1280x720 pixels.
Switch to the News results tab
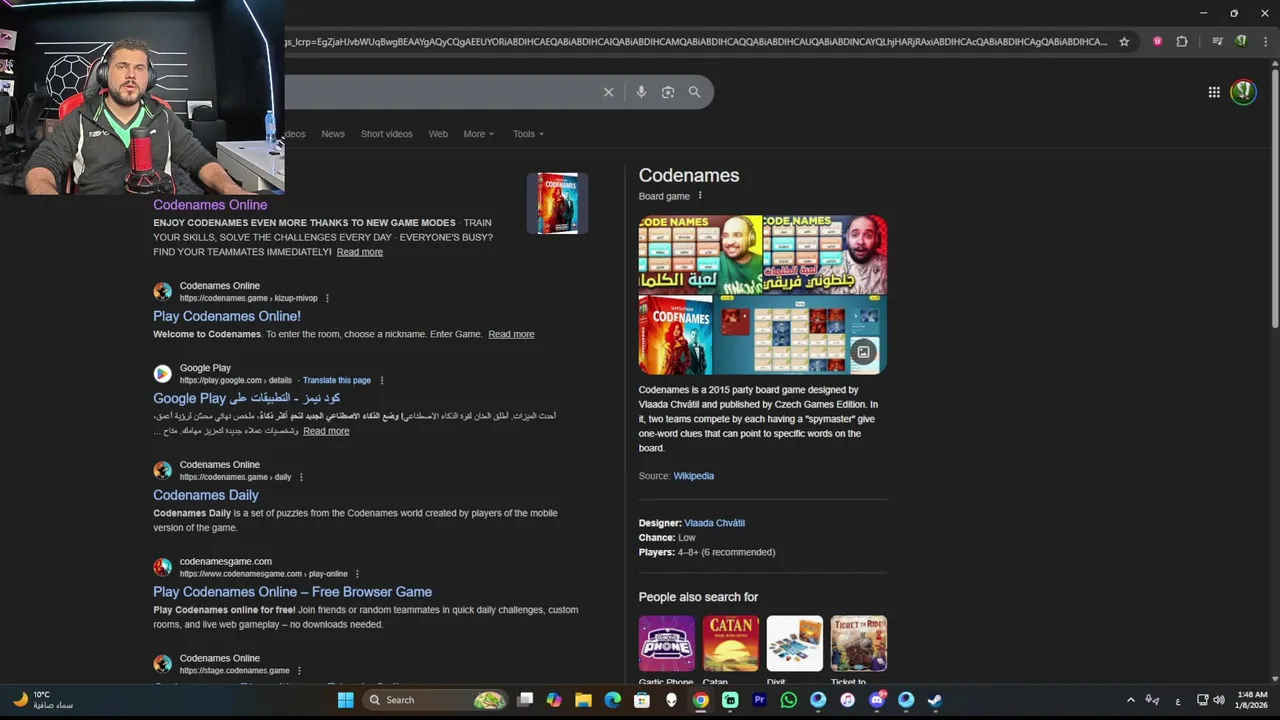pos(333,134)
